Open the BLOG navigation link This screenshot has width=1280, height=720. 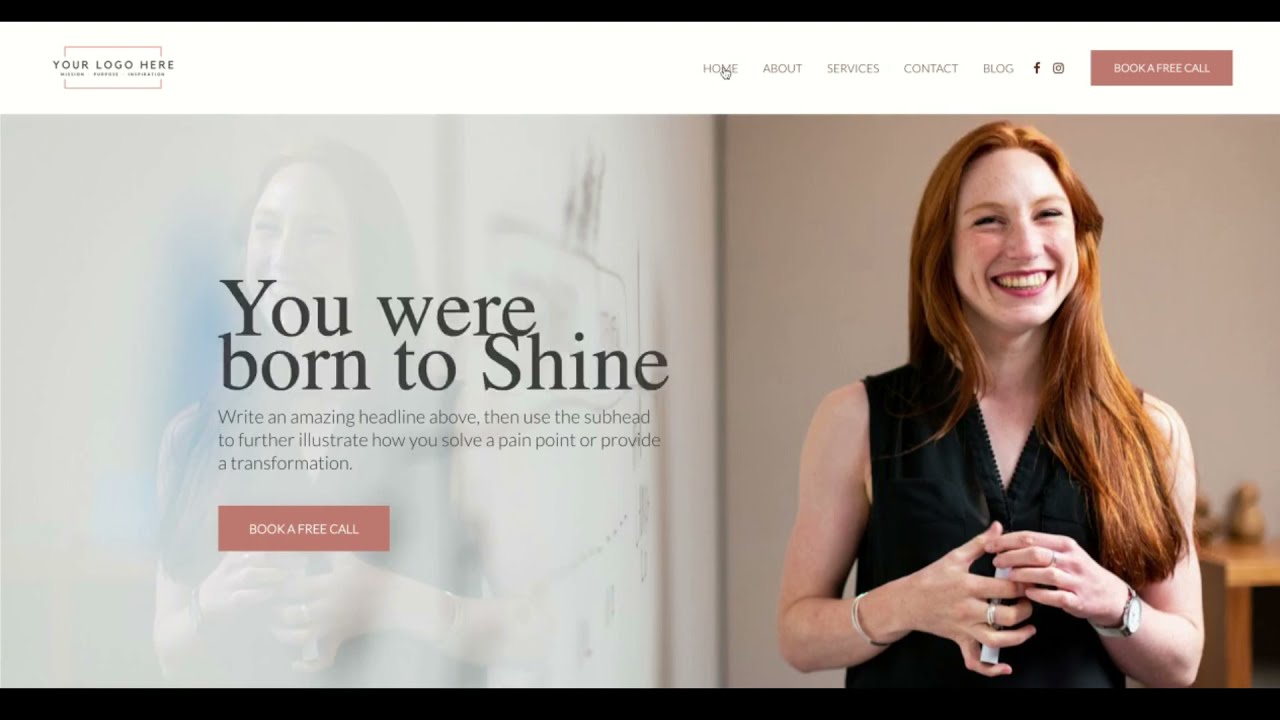click(x=998, y=68)
